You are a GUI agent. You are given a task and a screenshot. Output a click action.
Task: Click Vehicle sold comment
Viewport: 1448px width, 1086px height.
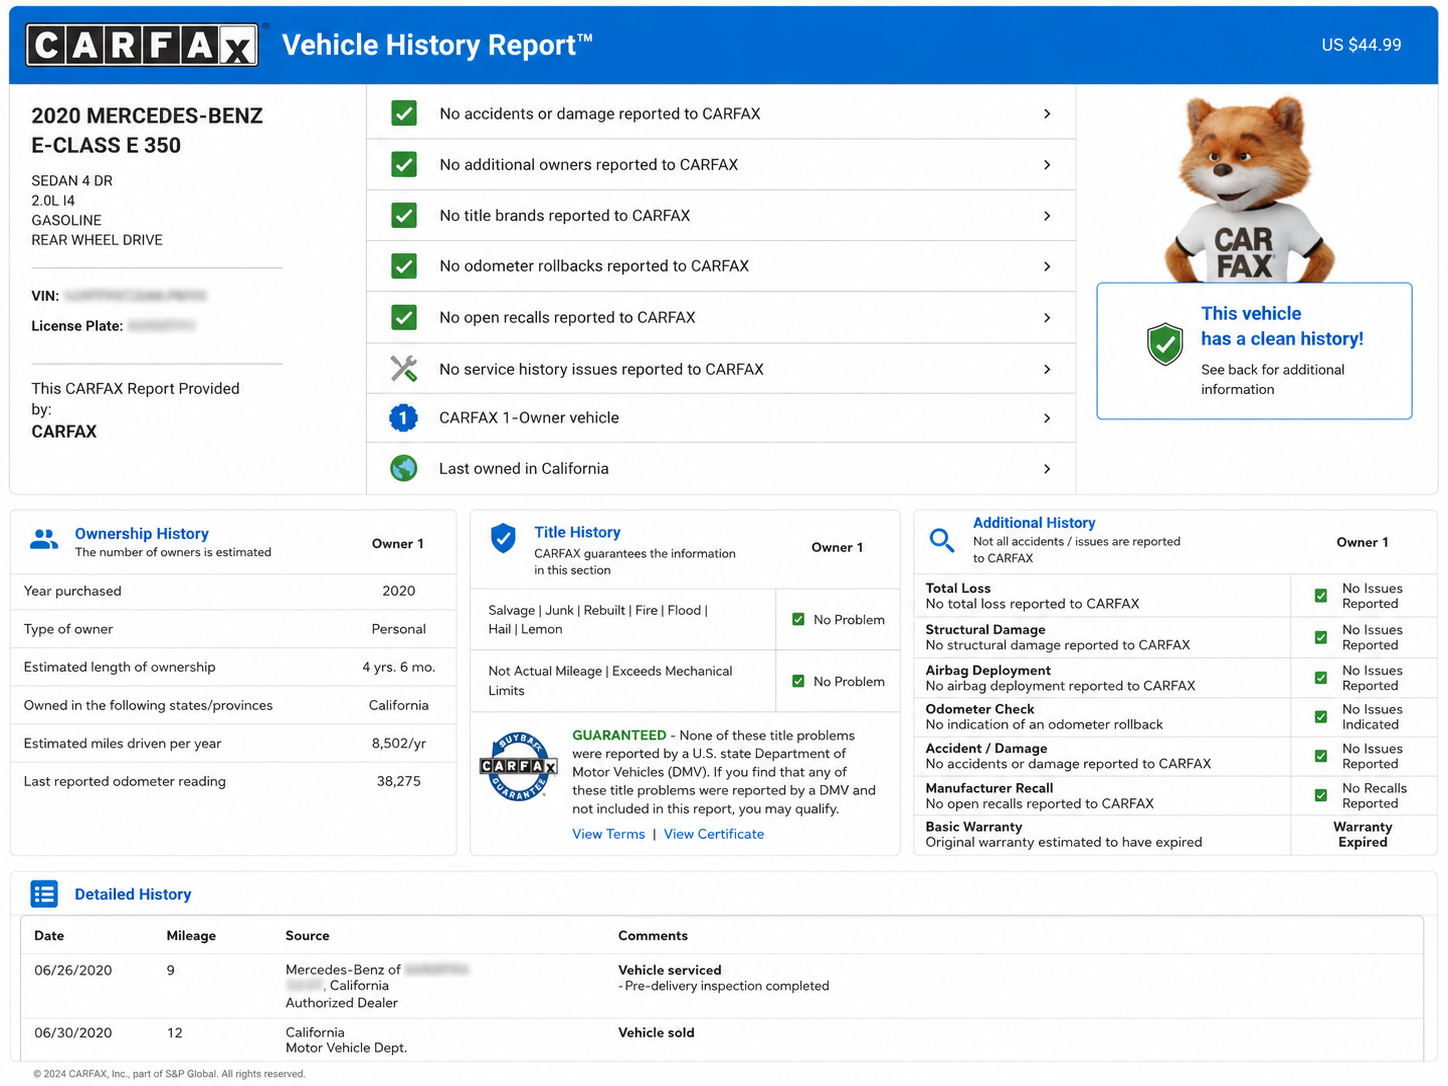click(x=656, y=1032)
